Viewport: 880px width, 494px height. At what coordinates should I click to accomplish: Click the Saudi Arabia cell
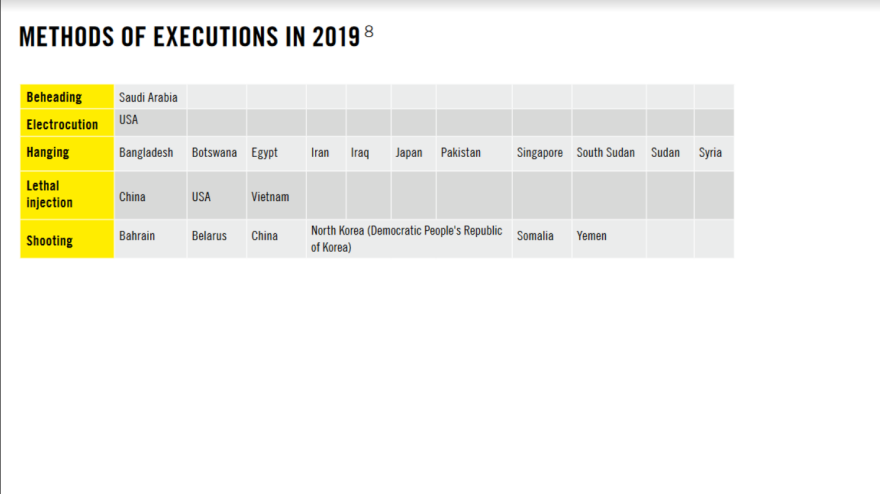(148, 97)
